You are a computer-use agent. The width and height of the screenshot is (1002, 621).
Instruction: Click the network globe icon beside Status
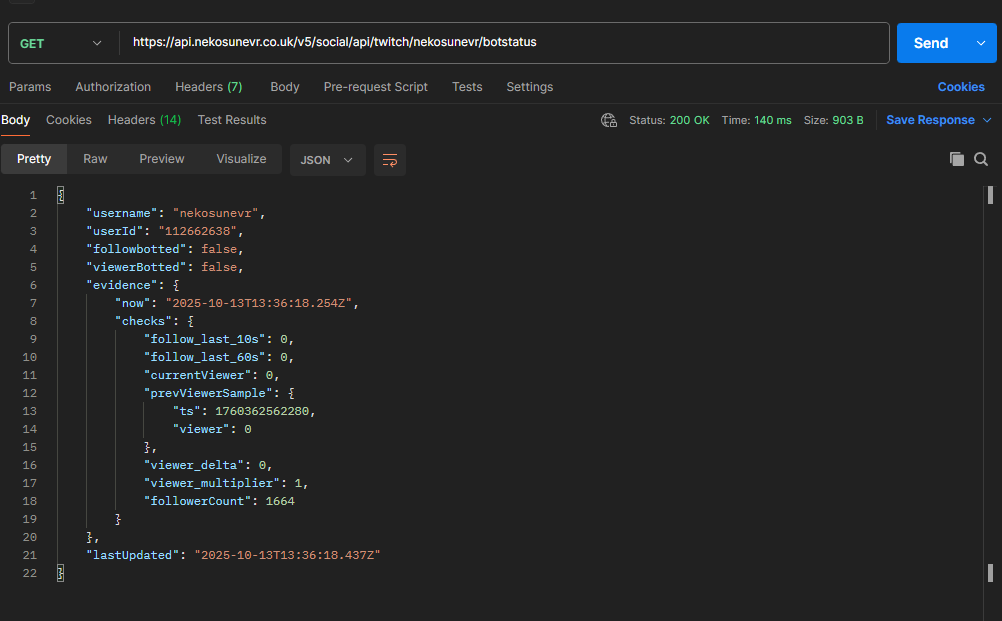(x=609, y=120)
